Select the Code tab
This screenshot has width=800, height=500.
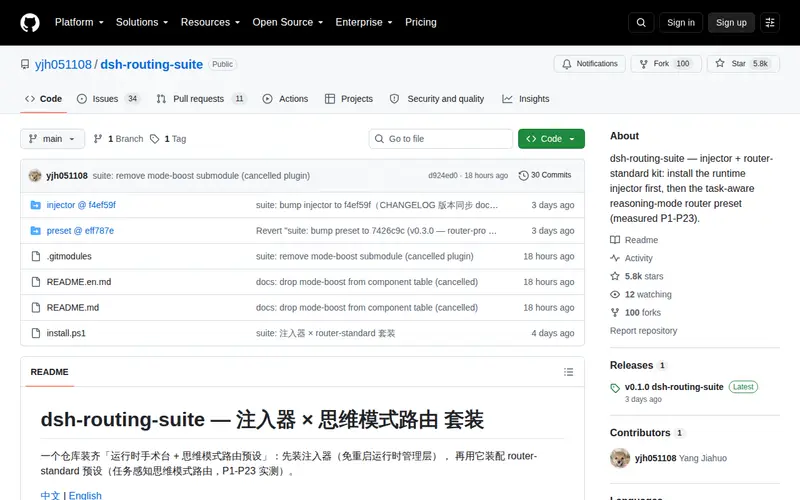[x=44, y=99]
